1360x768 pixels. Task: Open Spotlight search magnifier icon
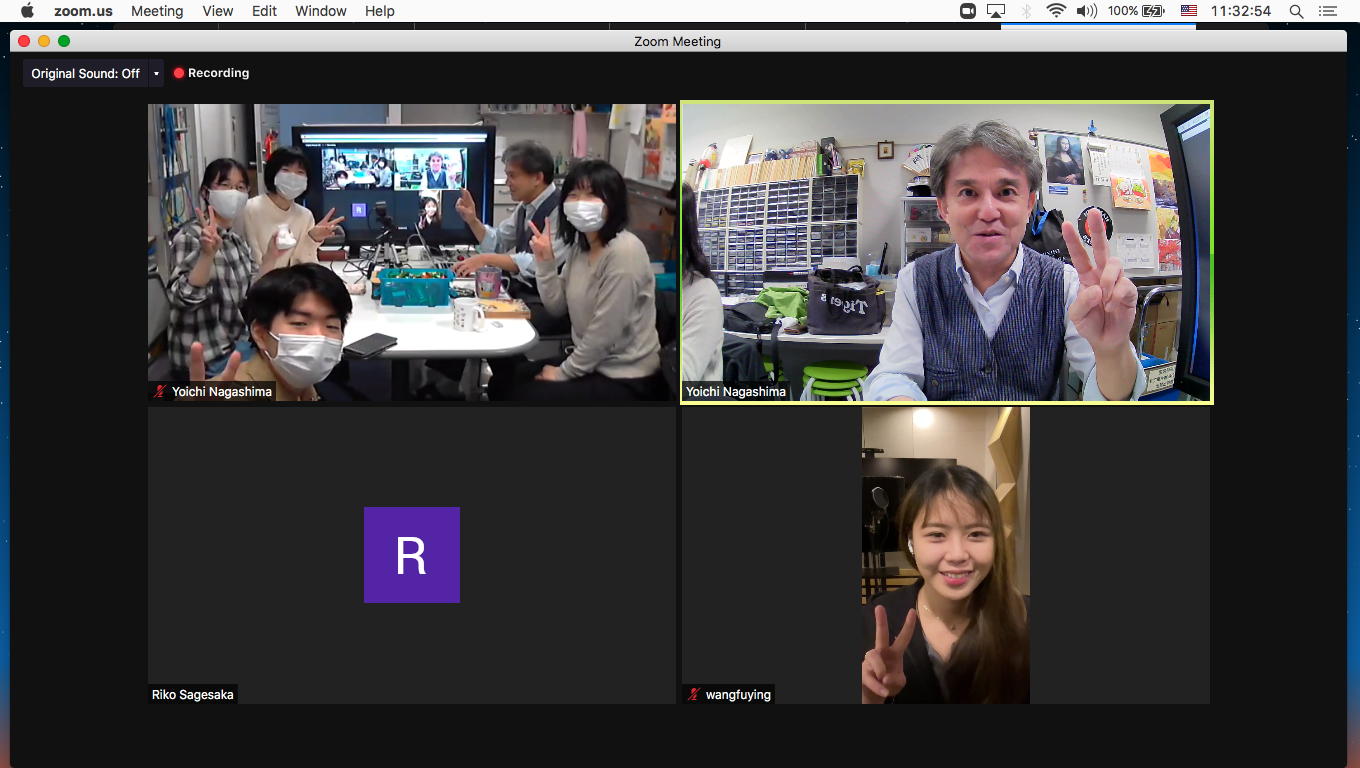pyautogui.click(x=1296, y=11)
